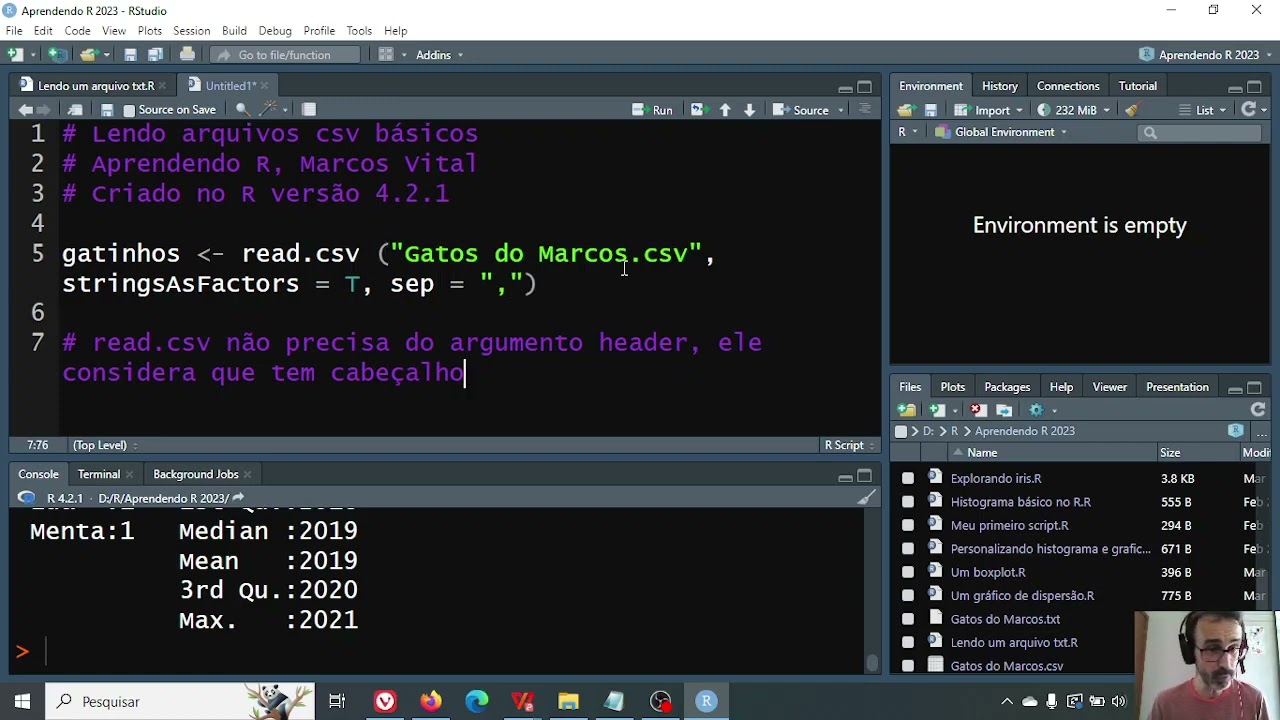Open the Addins dropdown
This screenshot has width=1280, height=720.
[x=440, y=55]
